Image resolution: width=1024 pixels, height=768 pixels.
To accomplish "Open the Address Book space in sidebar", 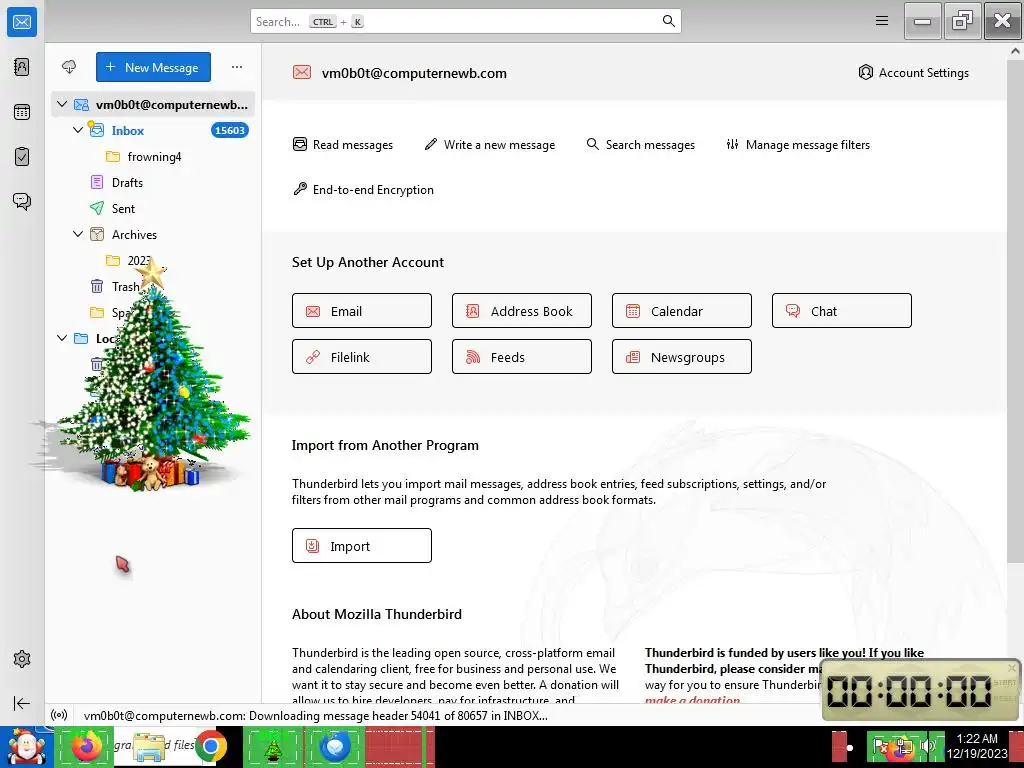I will pyautogui.click(x=22, y=67).
